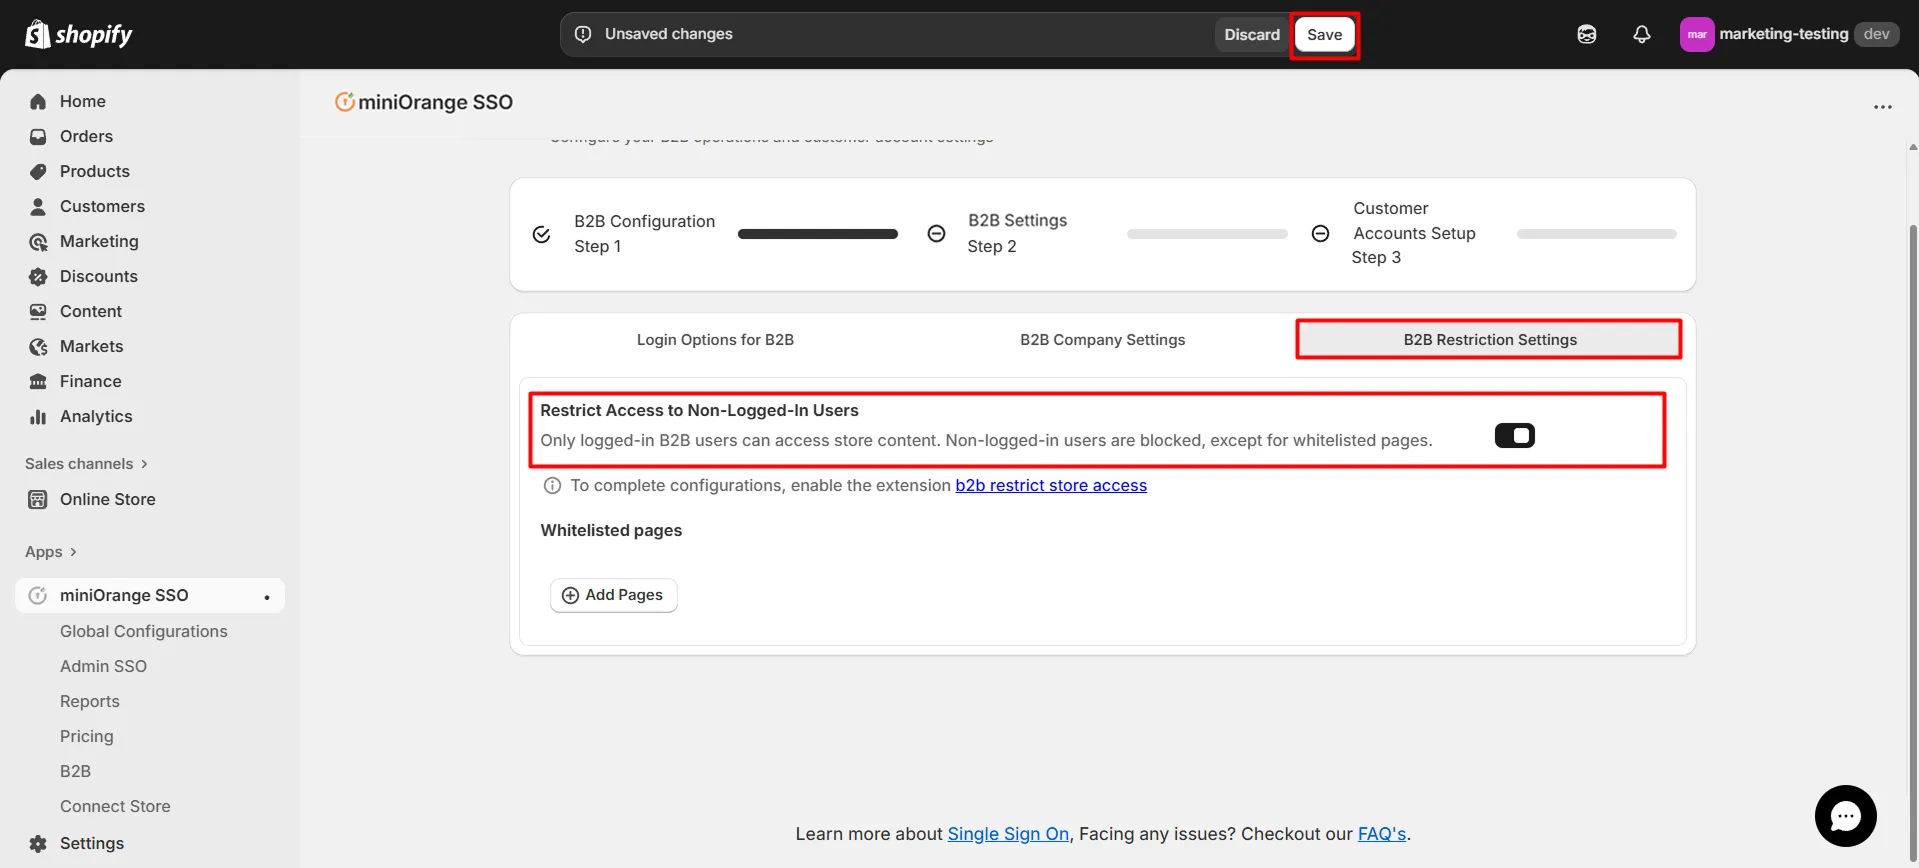Expand Apps section chevron
The height and width of the screenshot is (868, 1919).
(73, 552)
